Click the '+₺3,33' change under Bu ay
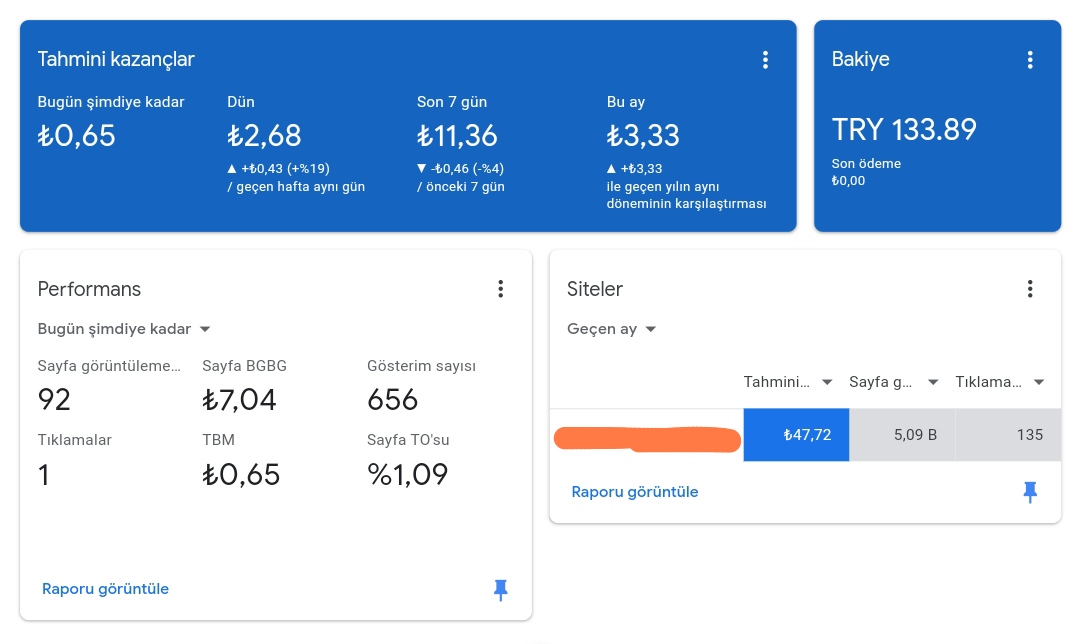Image resolution: width=1080 pixels, height=644 pixels. [x=634, y=168]
